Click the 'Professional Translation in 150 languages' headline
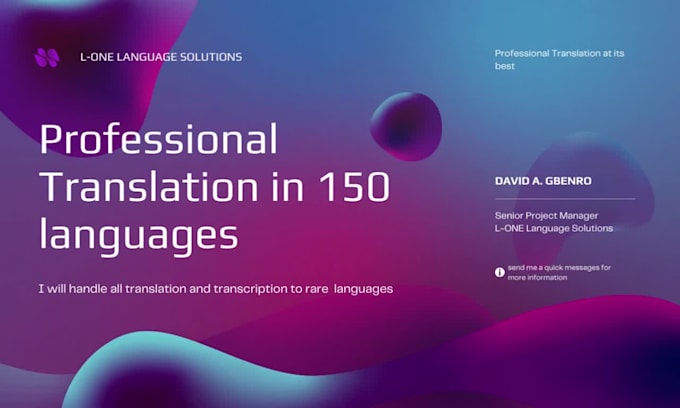This screenshot has width=680, height=408. [x=215, y=188]
